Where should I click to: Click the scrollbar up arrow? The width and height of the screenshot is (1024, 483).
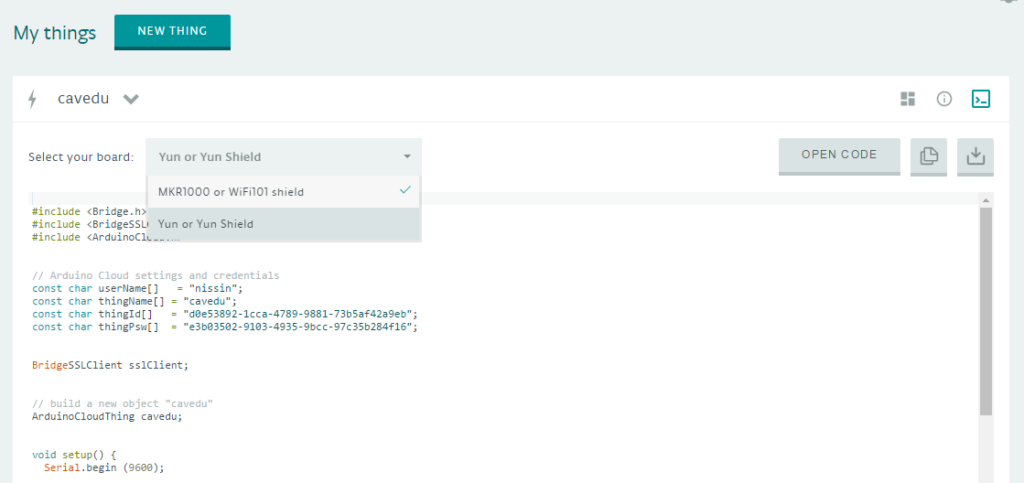(986, 200)
